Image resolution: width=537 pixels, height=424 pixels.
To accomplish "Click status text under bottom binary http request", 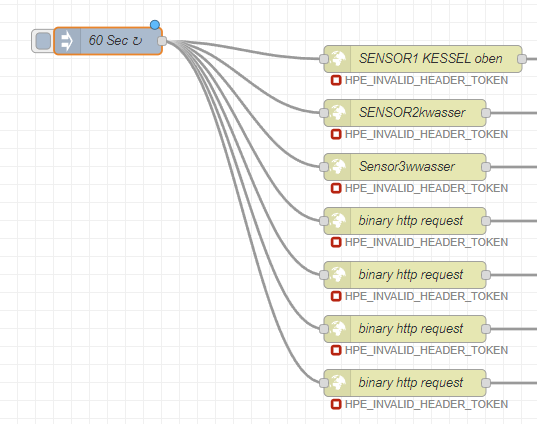I will (426, 404).
